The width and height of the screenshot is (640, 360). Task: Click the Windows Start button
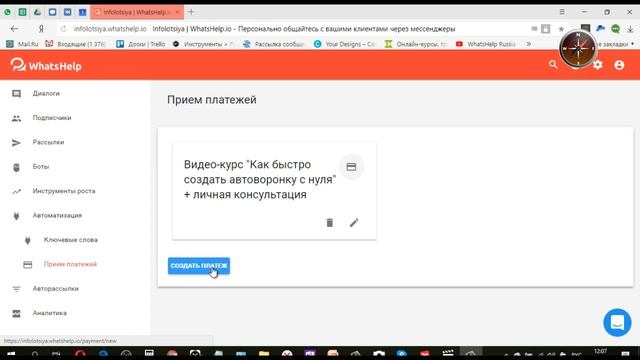[x=11, y=353]
